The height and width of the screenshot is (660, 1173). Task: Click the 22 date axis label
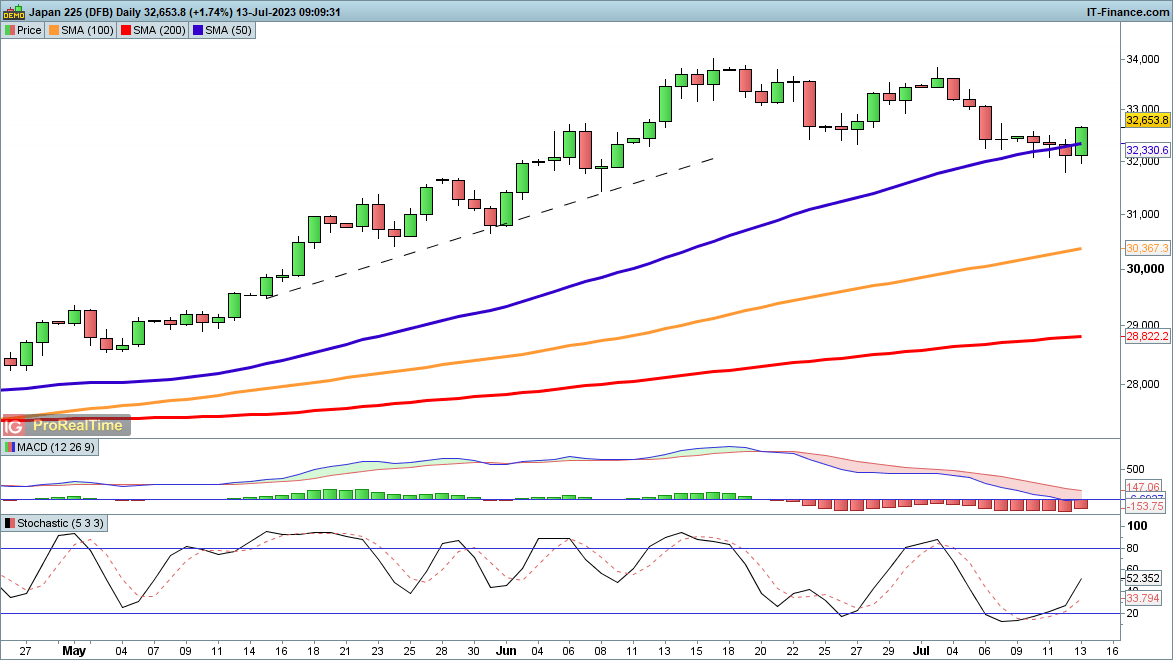point(793,651)
